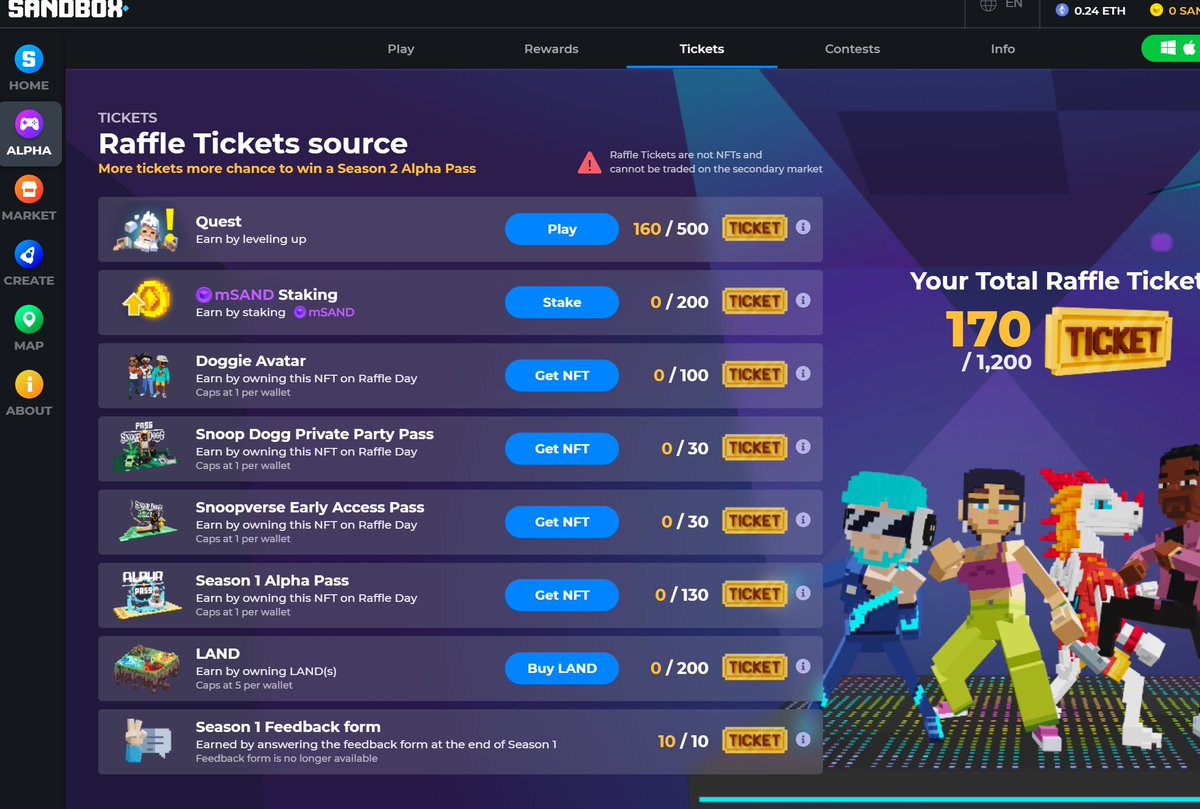Open the Contests tab

coord(853,49)
